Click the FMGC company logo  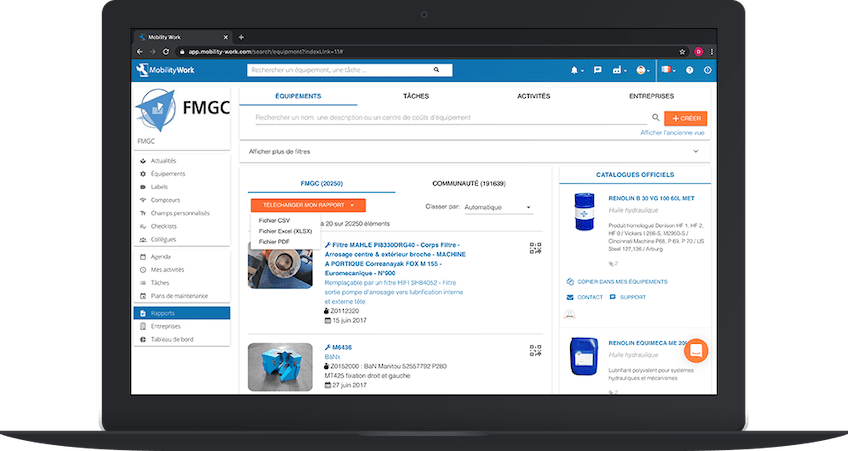point(182,110)
